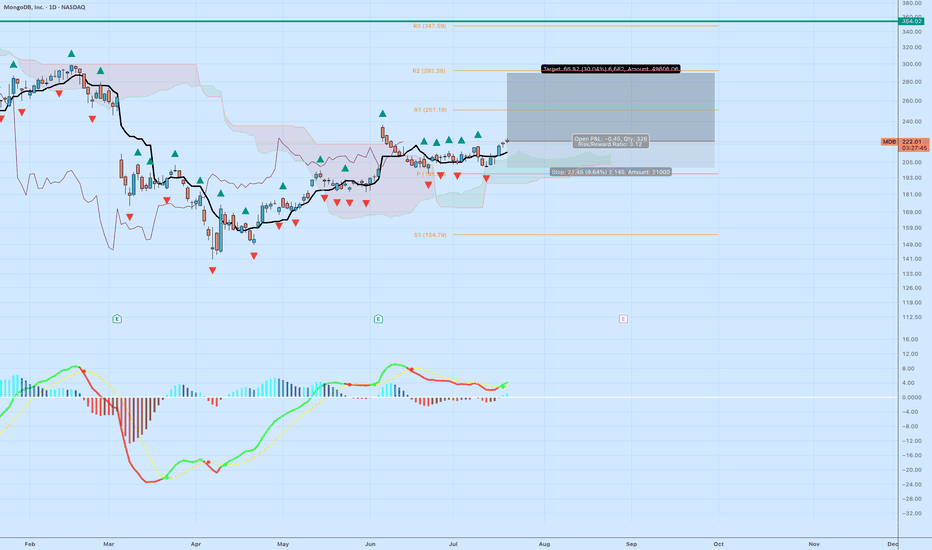This screenshot has width=932, height=550.
Task: Click the highest green triangle in February
Action: 71,54
